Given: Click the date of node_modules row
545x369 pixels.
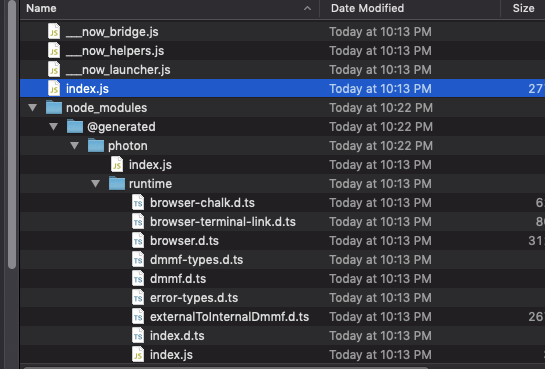Looking at the screenshot, I should pyautogui.click(x=381, y=108).
